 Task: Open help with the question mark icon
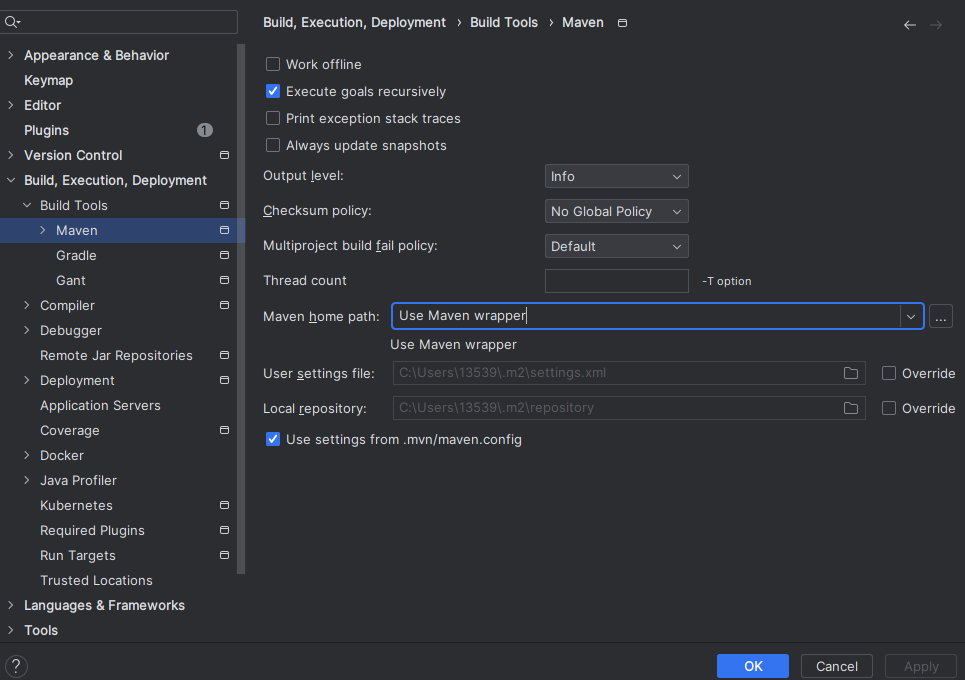tap(16, 666)
